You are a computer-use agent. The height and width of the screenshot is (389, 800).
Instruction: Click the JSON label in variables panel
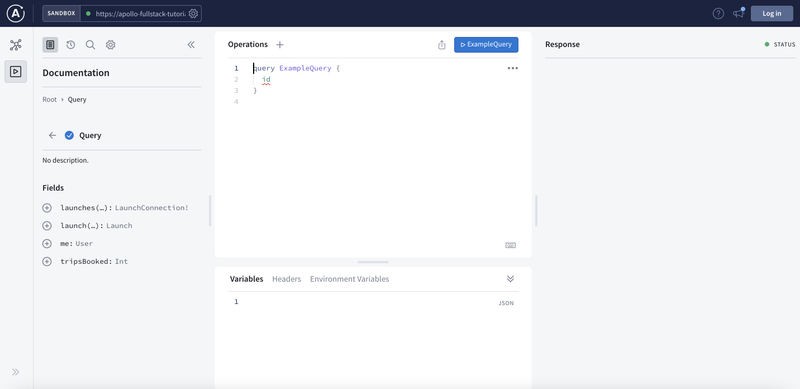[506, 303]
